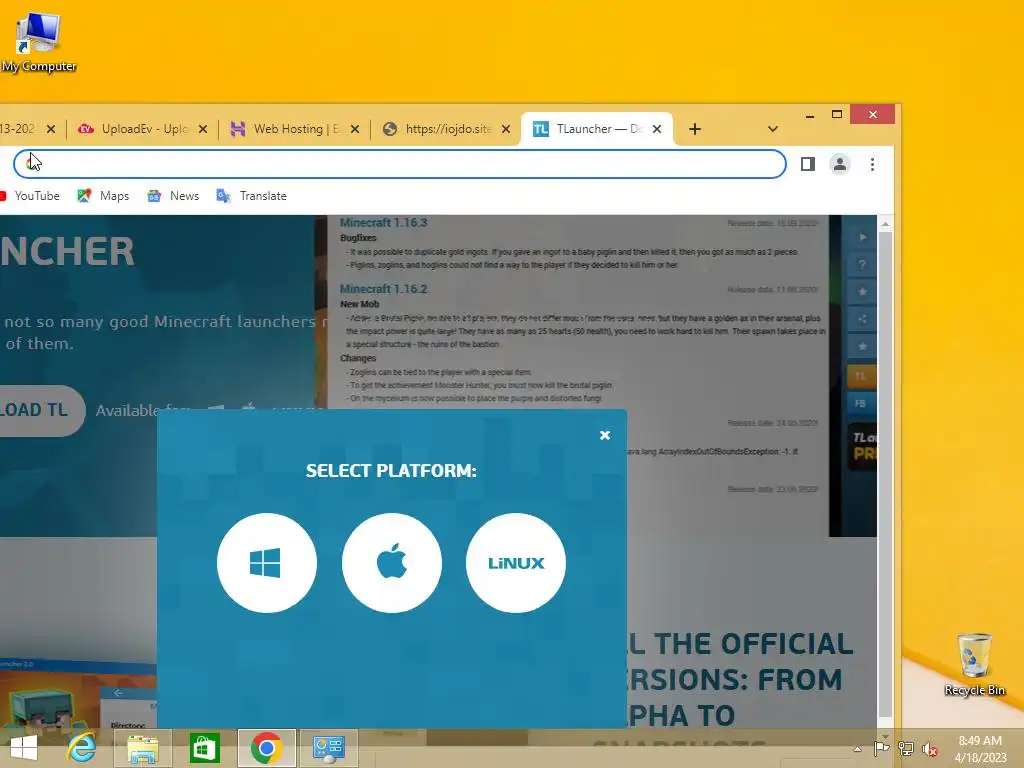Open the Maps bookmark

(103, 196)
